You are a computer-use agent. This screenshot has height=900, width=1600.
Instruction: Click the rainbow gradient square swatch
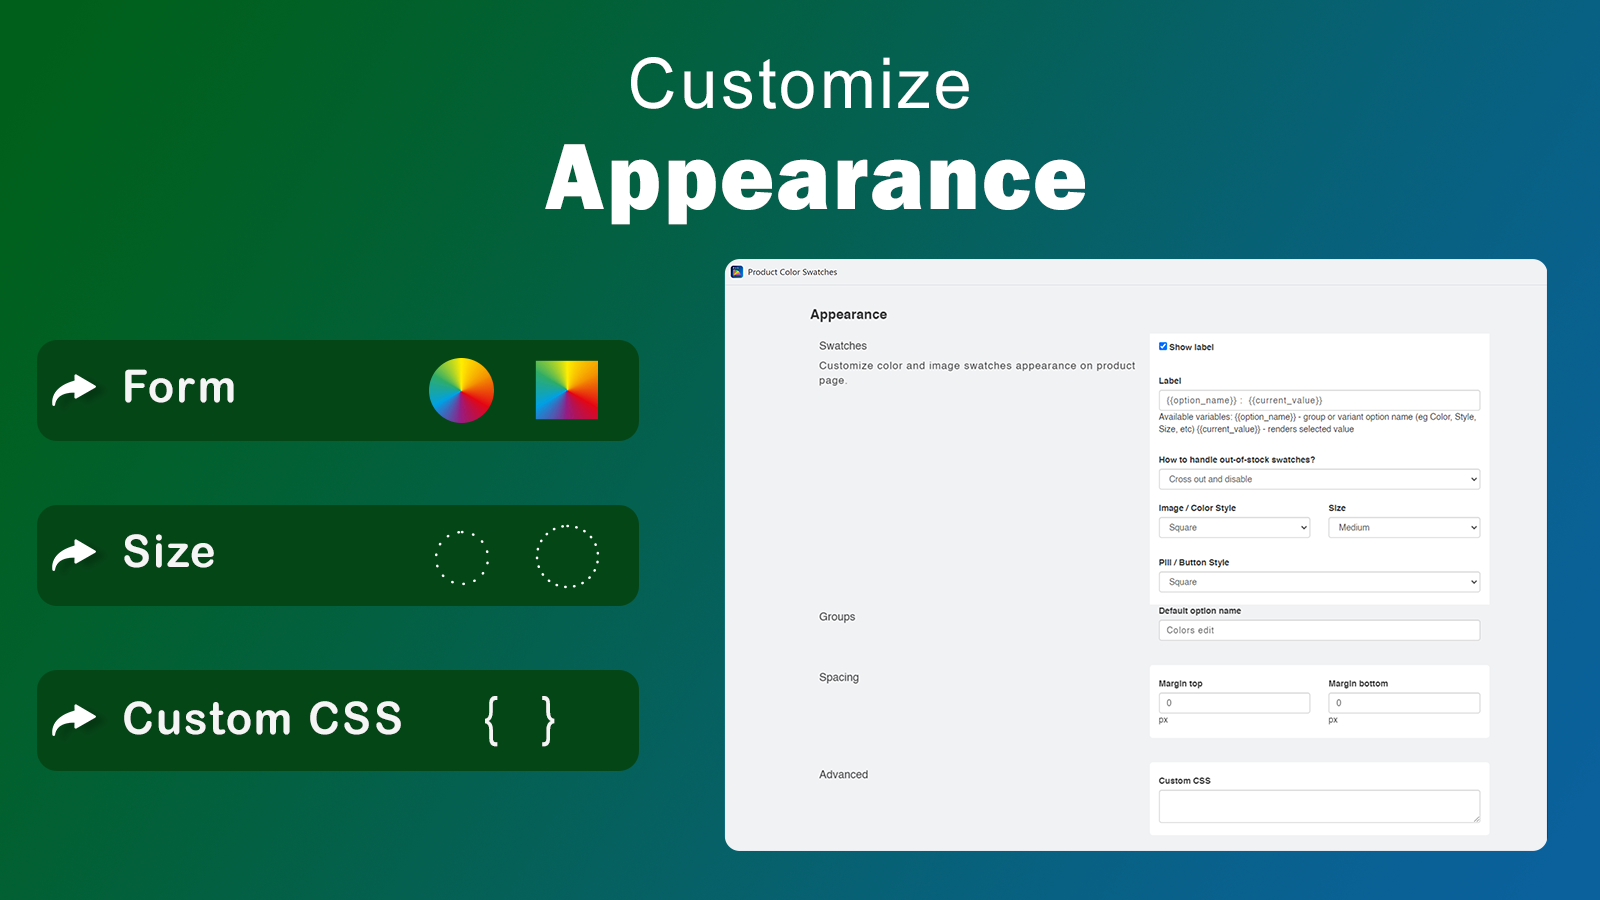pyautogui.click(x=567, y=390)
